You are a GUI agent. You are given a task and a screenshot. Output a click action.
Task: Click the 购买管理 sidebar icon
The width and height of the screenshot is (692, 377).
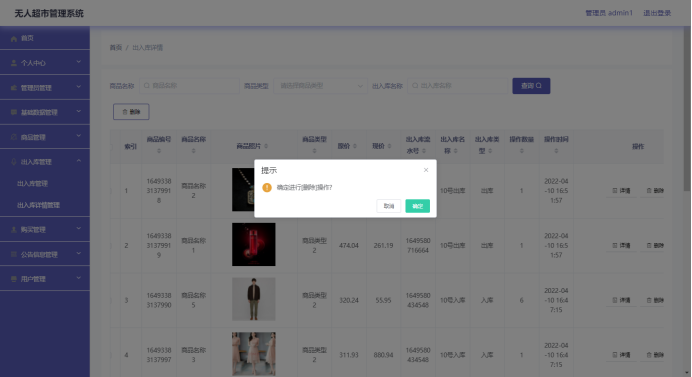point(14,230)
